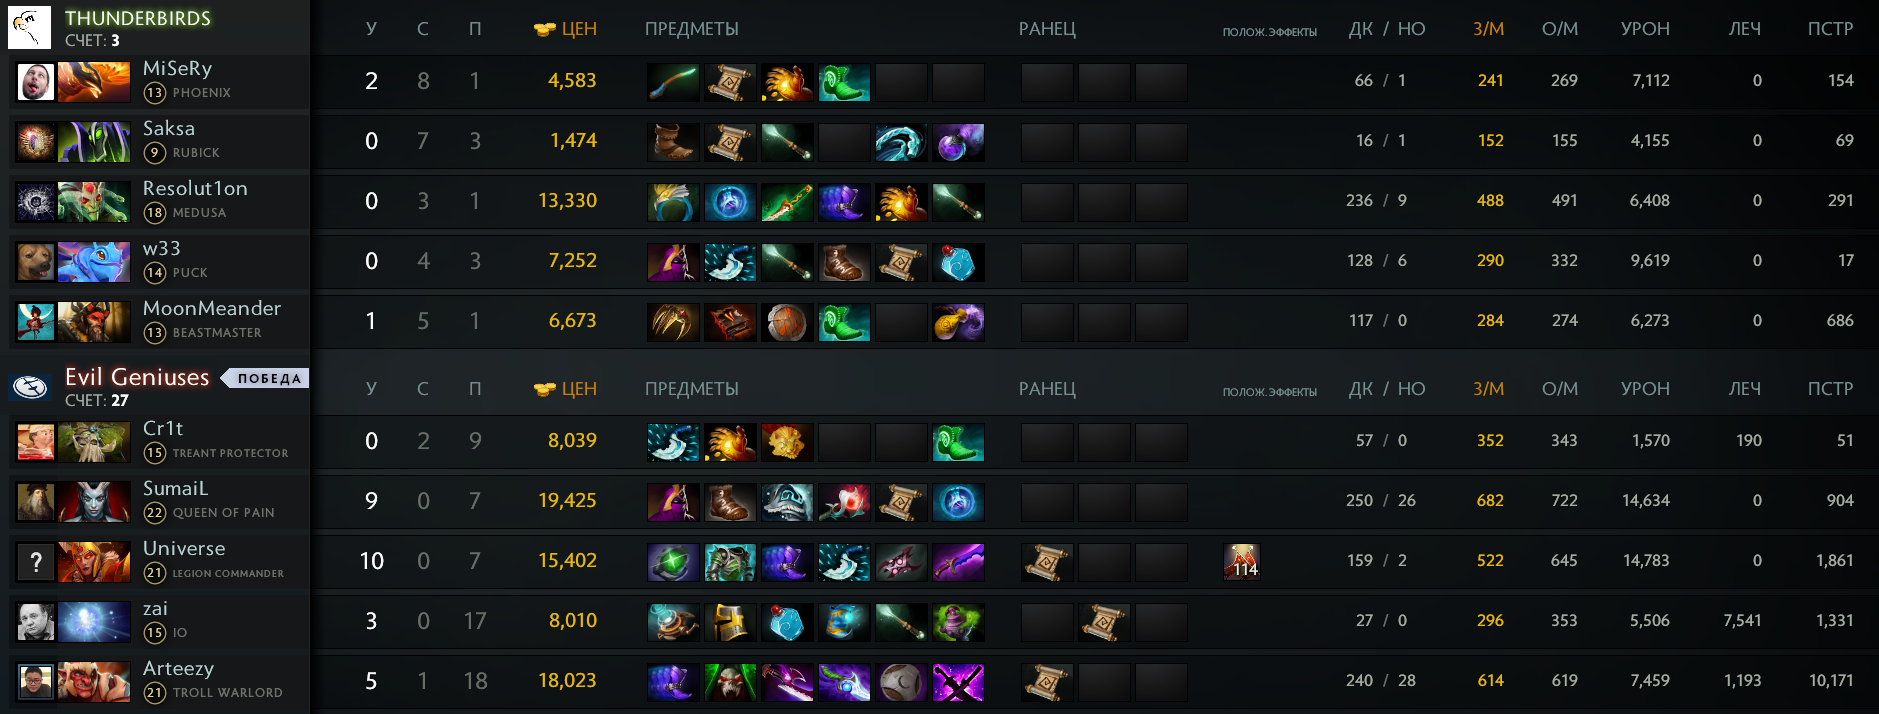Click Universe's unknown question mark avatar
This screenshot has width=1879, height=714.
click(x=36, y=562)
